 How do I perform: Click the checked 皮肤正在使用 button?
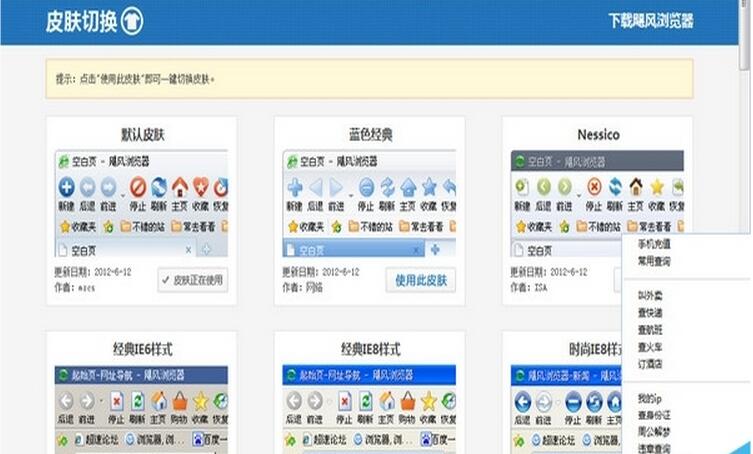(193, 281)
